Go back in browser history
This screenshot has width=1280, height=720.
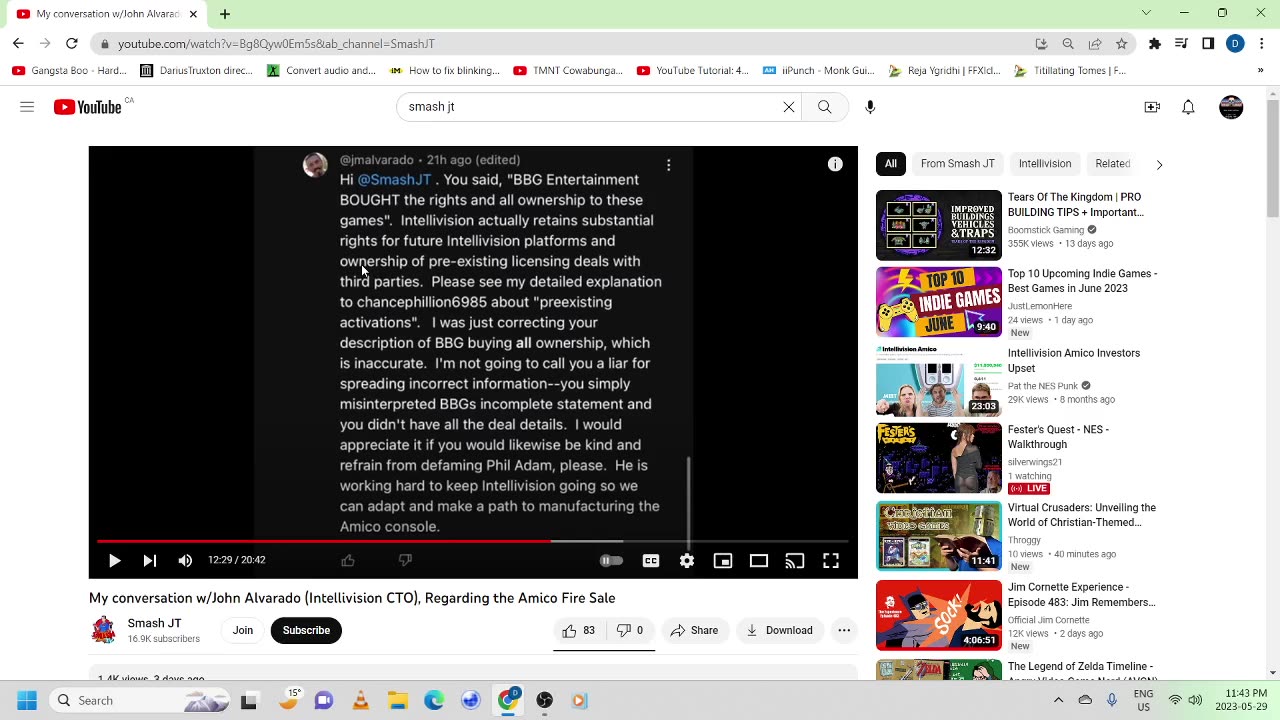(x=18, y=44)
